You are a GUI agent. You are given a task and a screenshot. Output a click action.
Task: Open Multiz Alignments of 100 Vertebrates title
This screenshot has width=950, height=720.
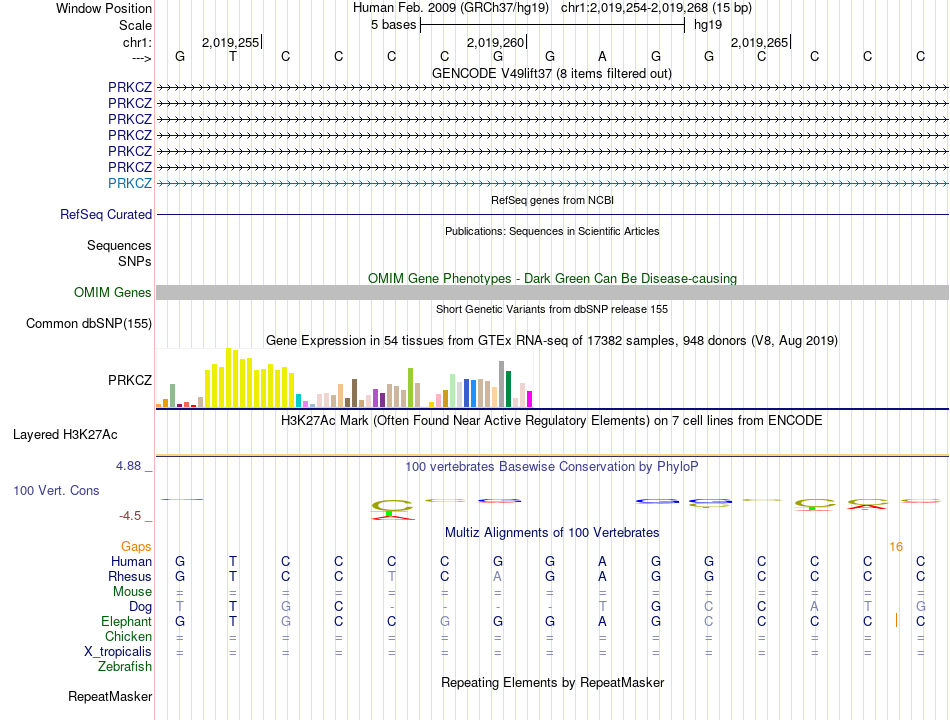click(552, 533)
